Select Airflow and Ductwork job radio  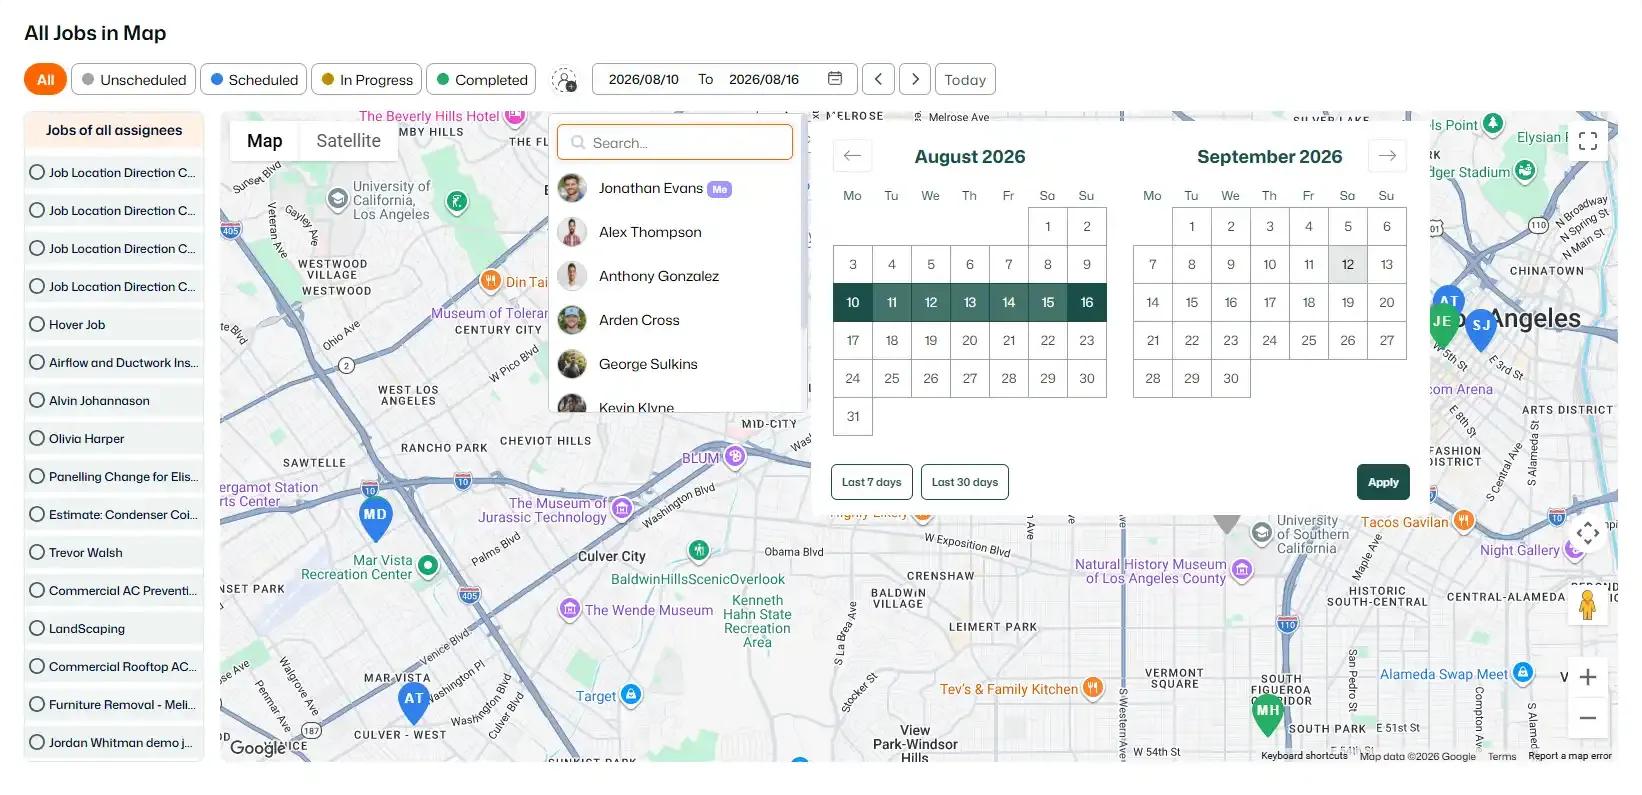tap(37, 362)
